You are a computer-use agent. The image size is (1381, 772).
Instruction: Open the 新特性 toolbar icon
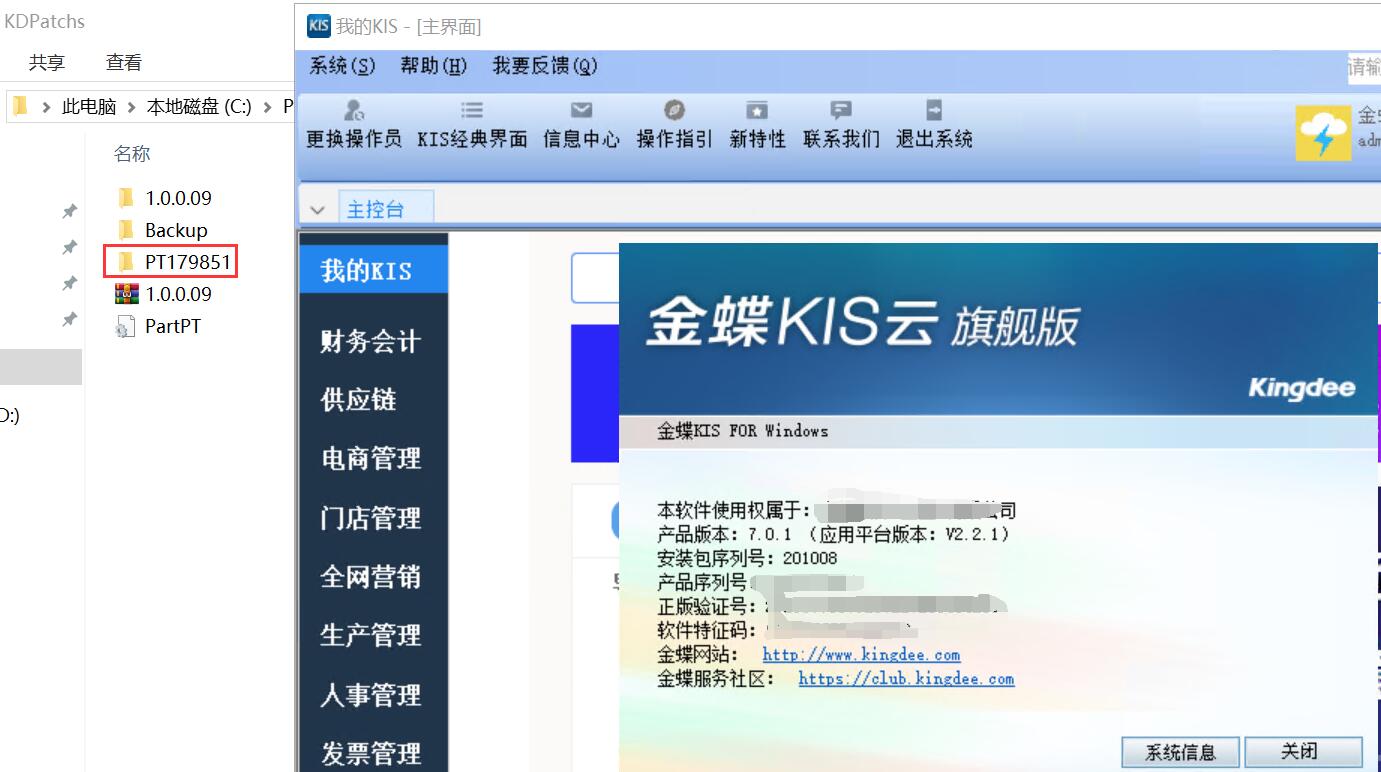tap(758, 110)
